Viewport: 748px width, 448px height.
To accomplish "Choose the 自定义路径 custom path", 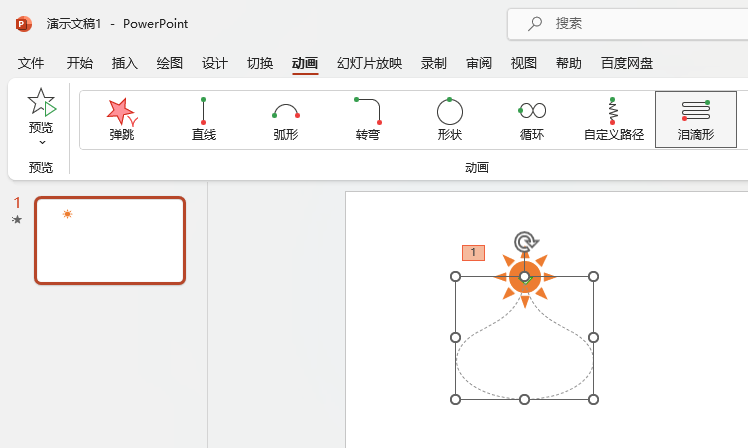I will (x=614, y=120).
